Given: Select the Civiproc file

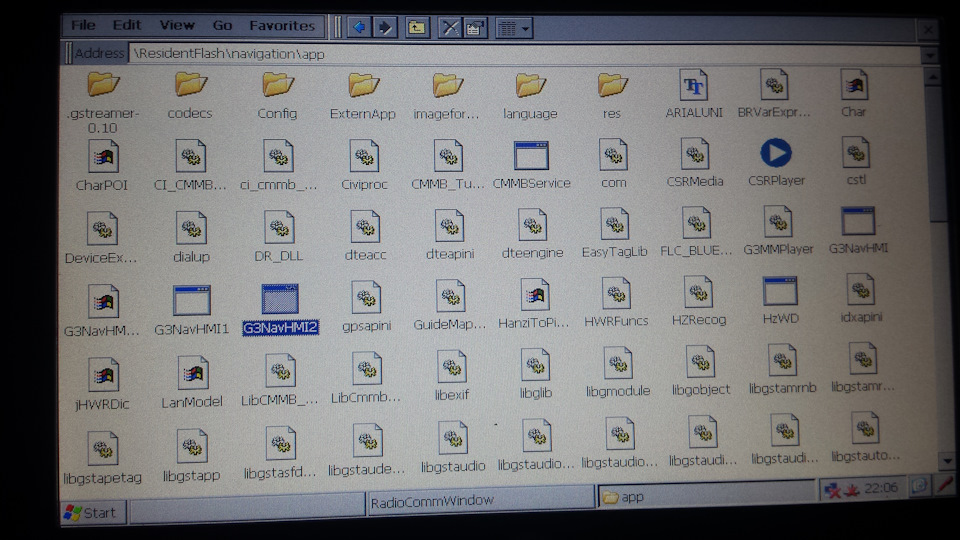Looking at the screenshot, I should point(364,165).
